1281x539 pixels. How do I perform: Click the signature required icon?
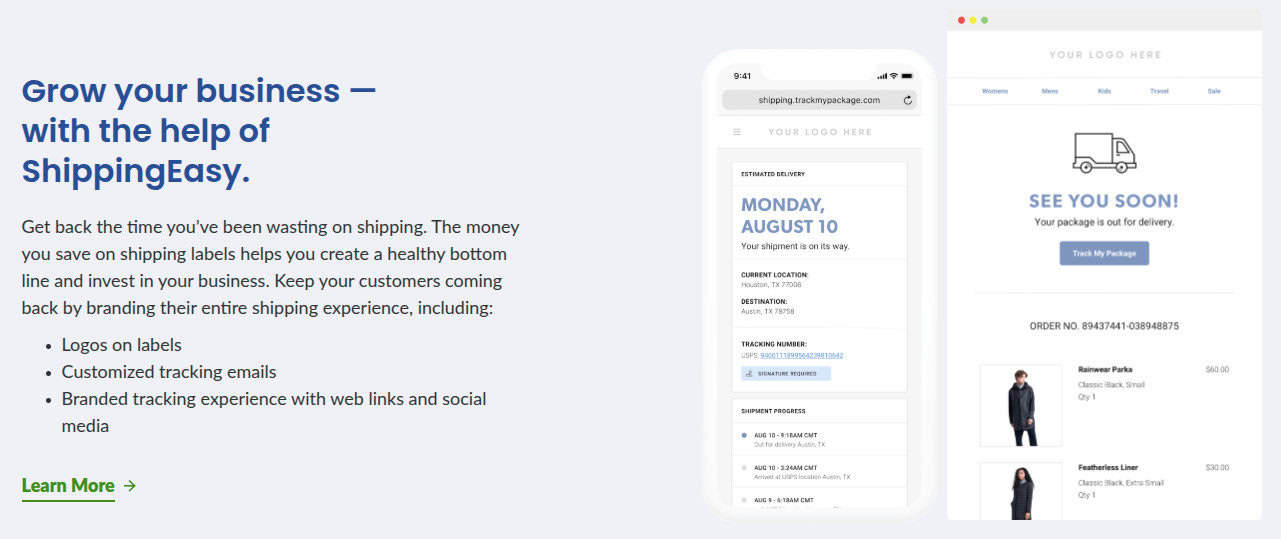coord(749,374)
